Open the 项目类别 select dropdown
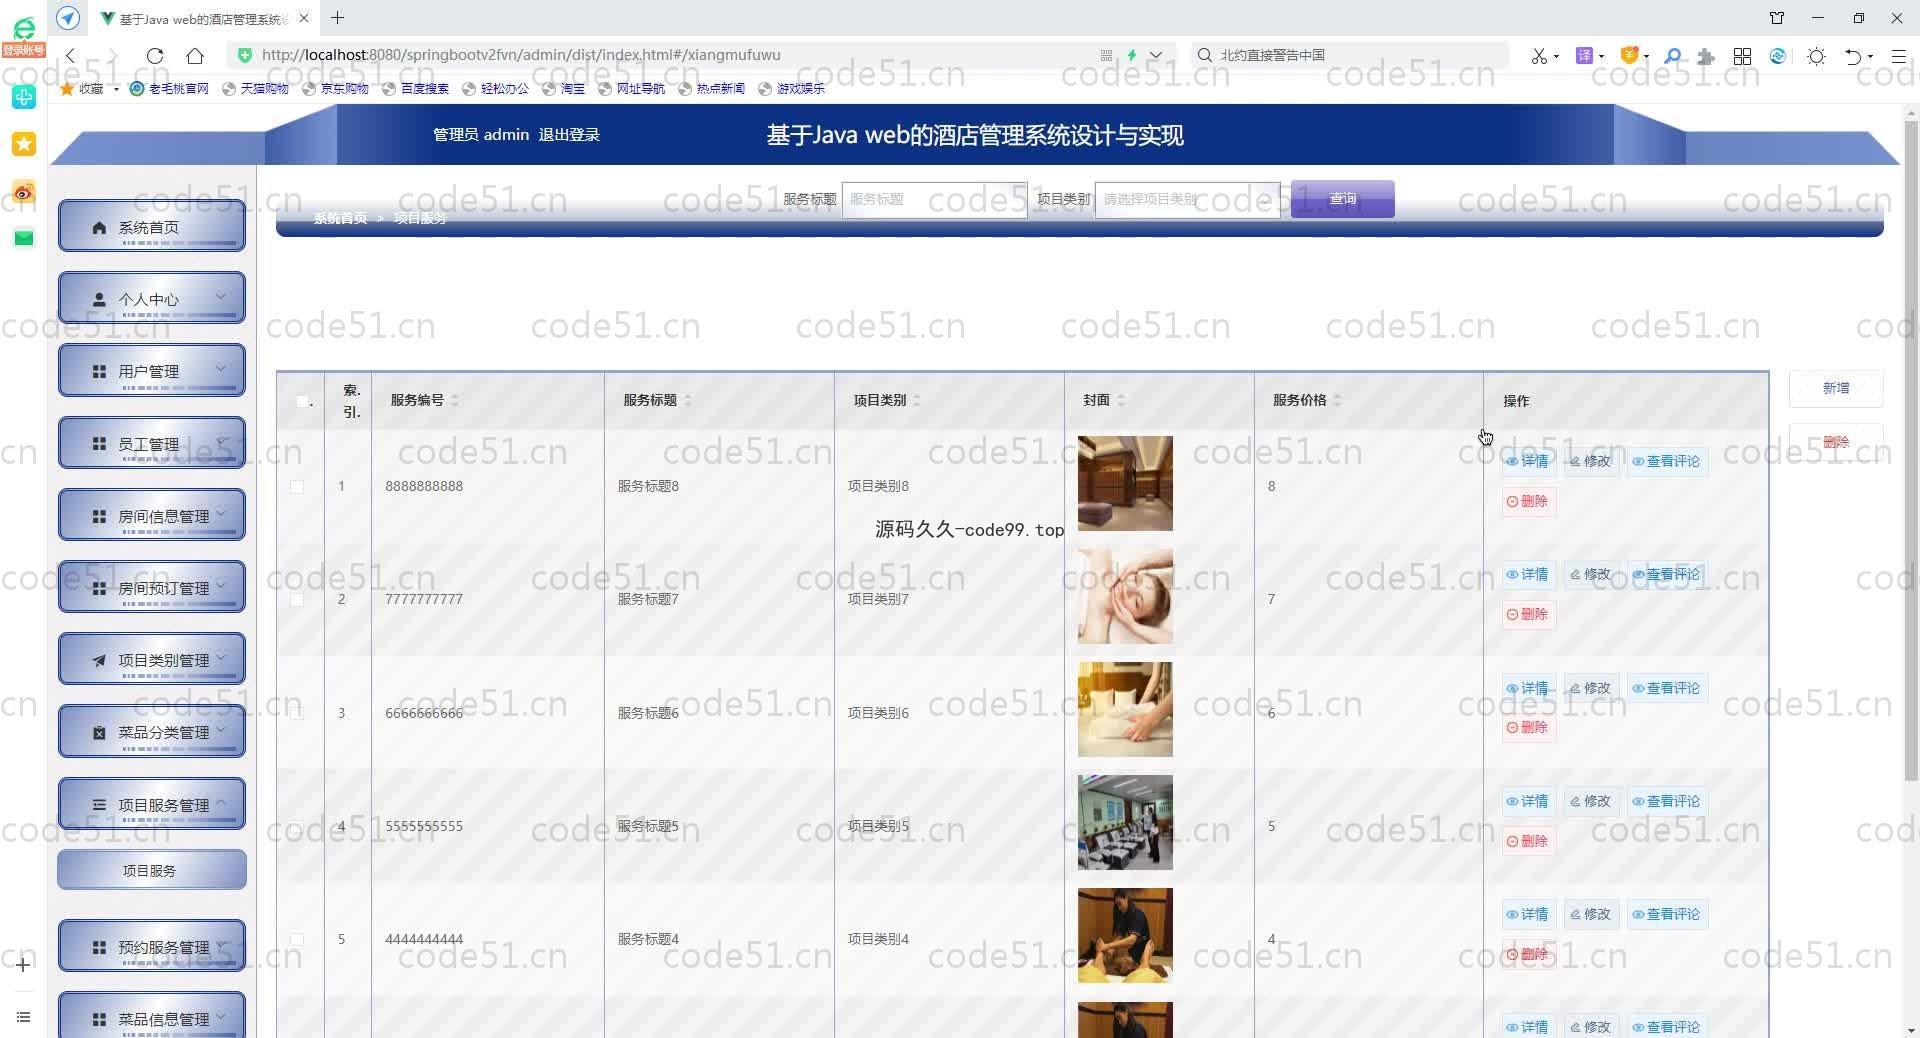This screenshot has width=1920, height=1038. [x=1187, y=199]
